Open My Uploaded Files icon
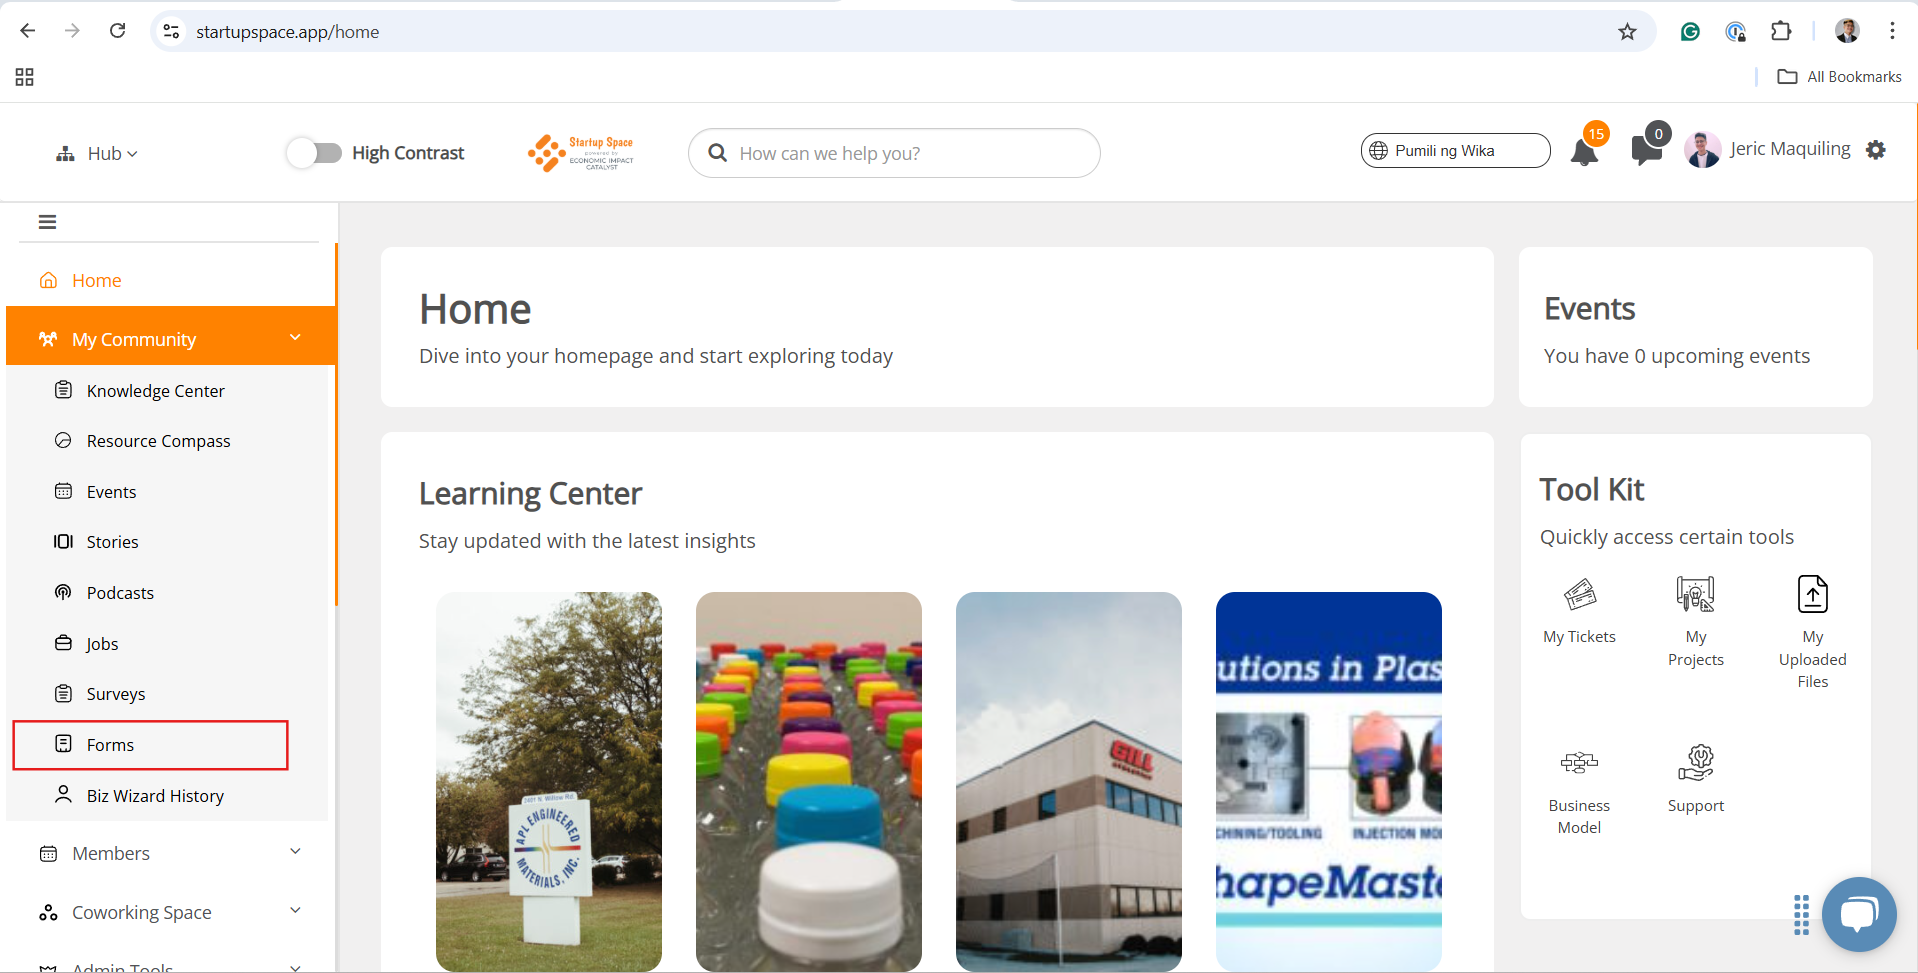The width and height of the screenshot is (1918, 973). pyautogui.click(x=1812, y=594)
